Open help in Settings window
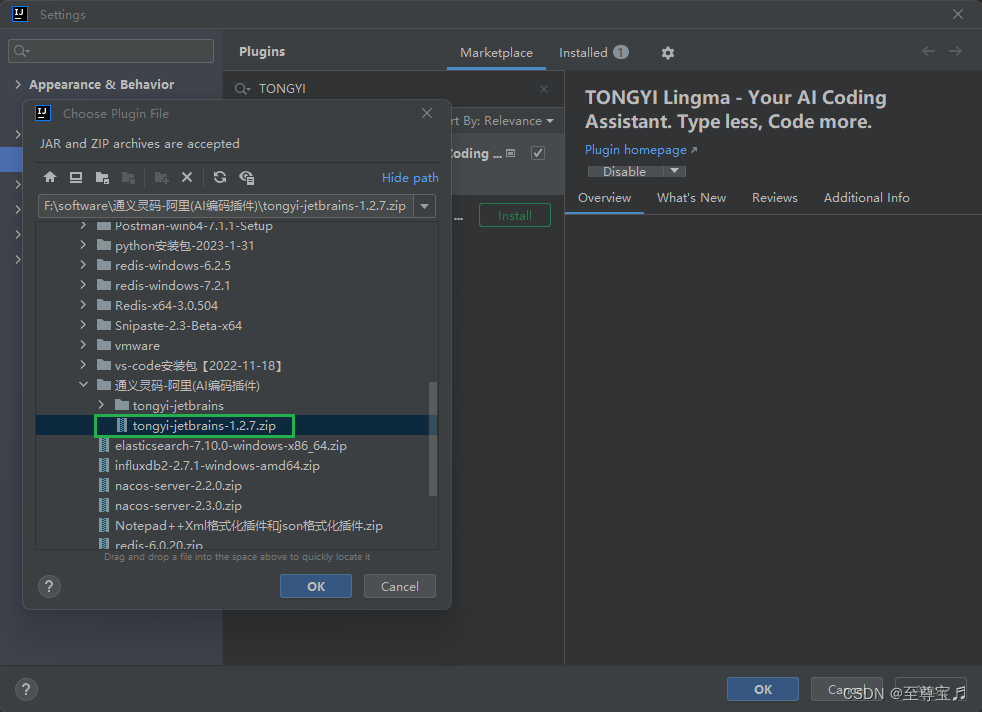The image size is (982, 712). [x=26, y=689]
